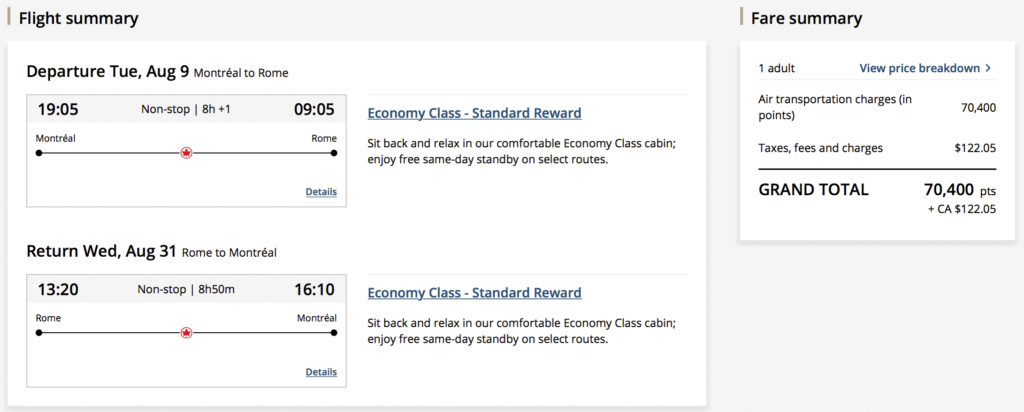This screenshot has height=412, width=1024.
Task: Open departure Economy Class - Standard Reward link
Action: [474, 113]
